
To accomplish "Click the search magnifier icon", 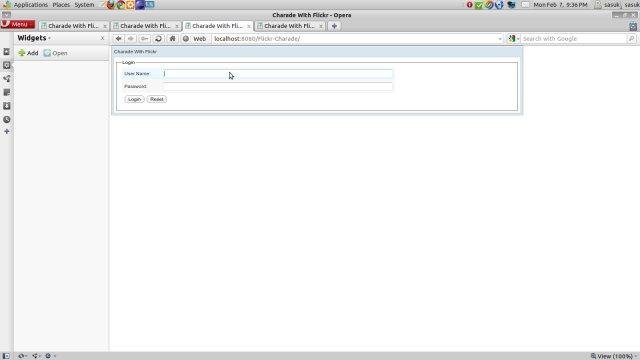I will (x=631, y=39).
